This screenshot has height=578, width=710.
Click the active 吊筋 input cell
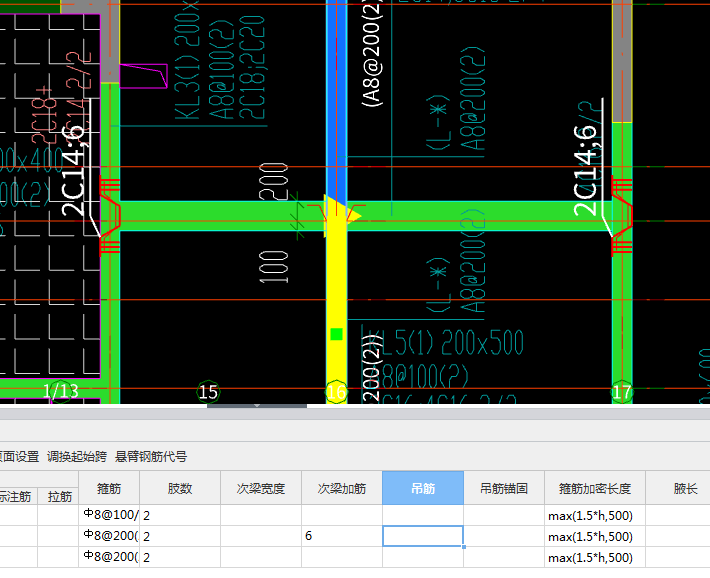(x=423, y=536)
